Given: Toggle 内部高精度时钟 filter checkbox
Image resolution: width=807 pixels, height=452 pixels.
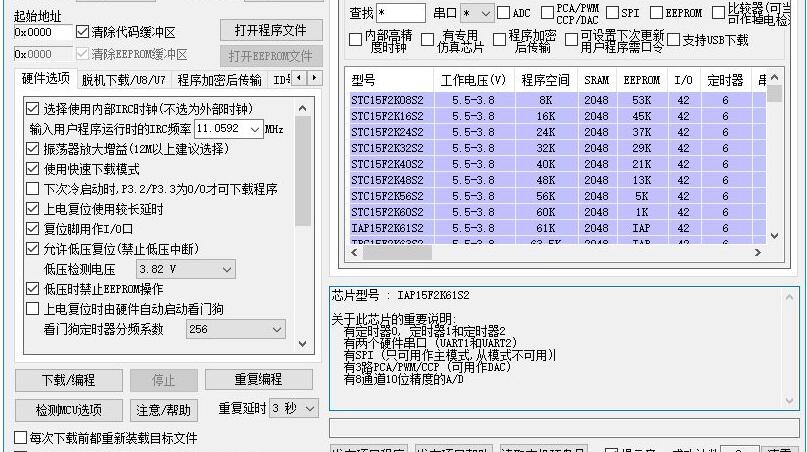Looking at the screenshot, I should click(x=355, y=40).
